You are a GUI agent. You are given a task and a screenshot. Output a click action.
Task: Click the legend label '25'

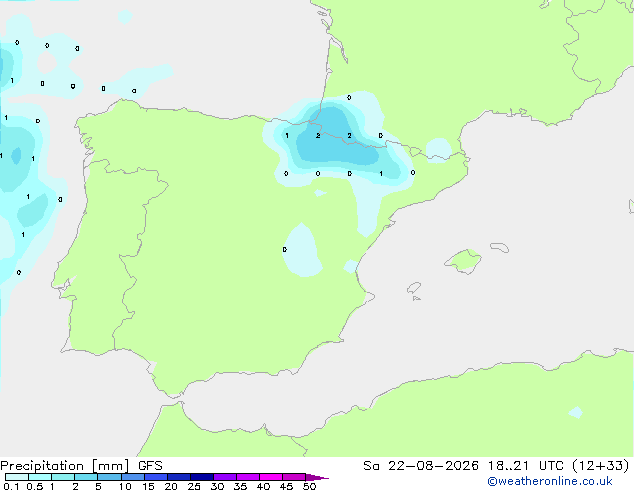(x=194, y=486)
